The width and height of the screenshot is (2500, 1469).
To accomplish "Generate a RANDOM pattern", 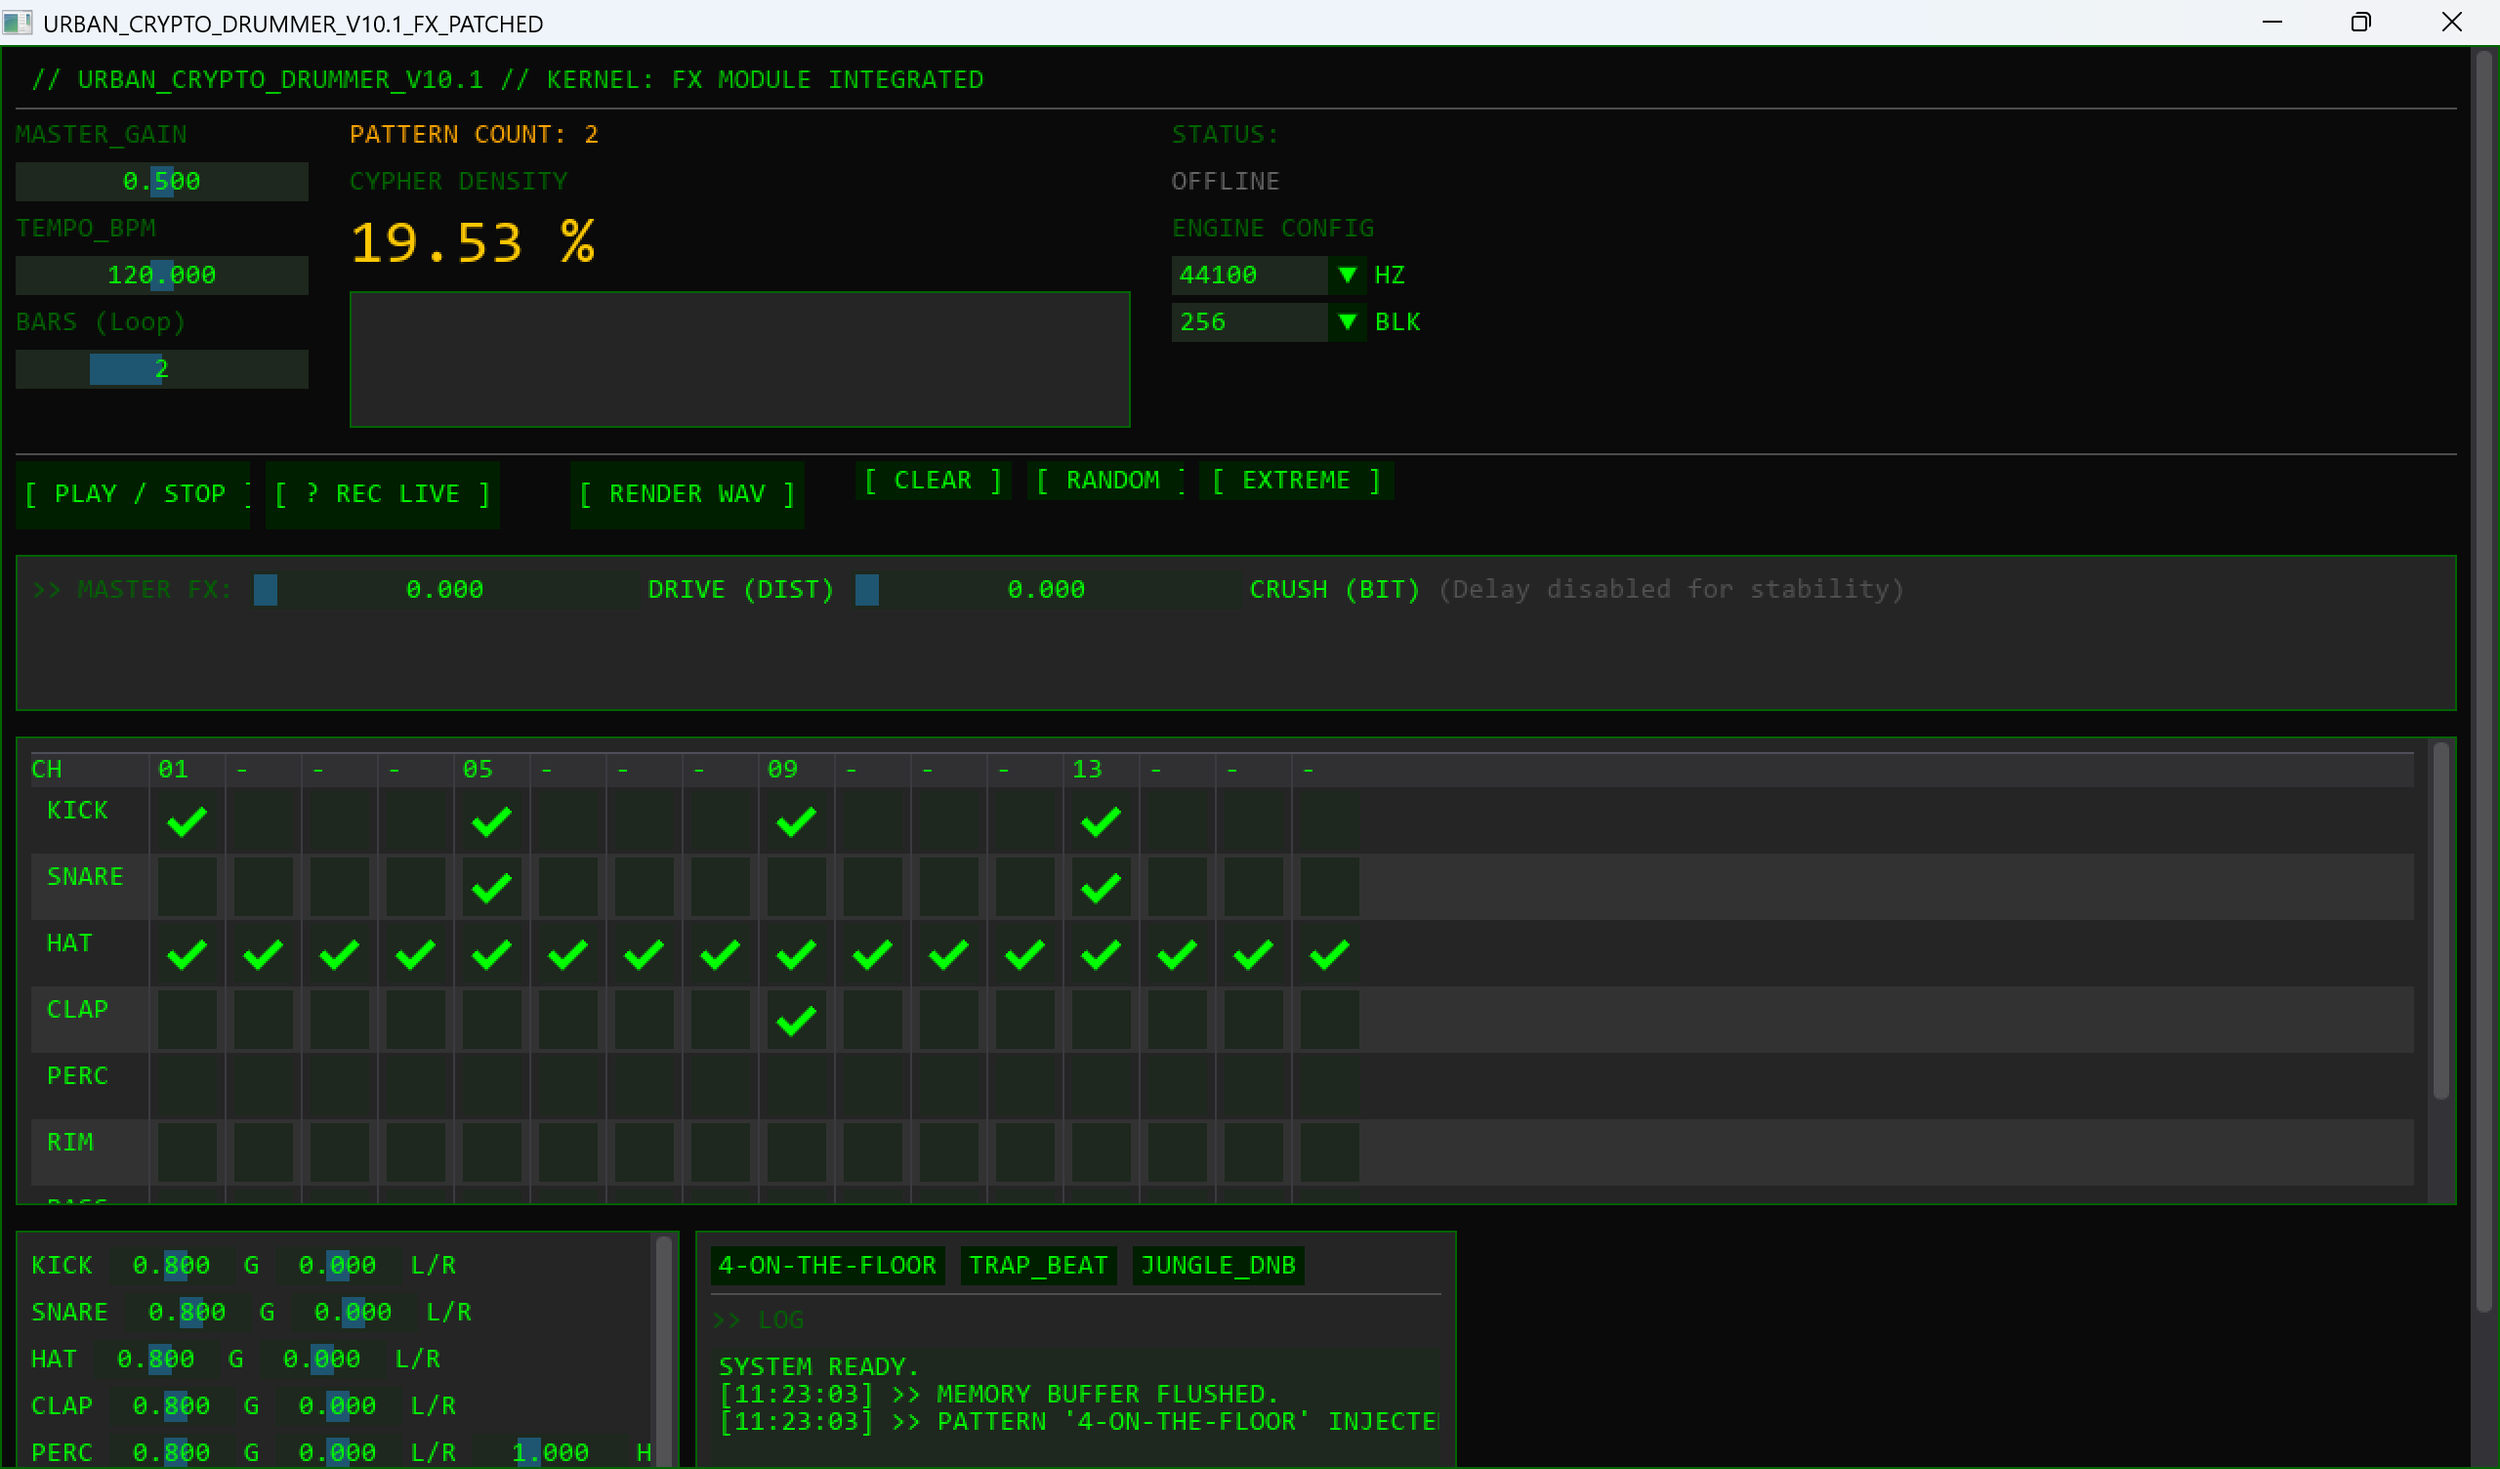I will coord(1106,480).
